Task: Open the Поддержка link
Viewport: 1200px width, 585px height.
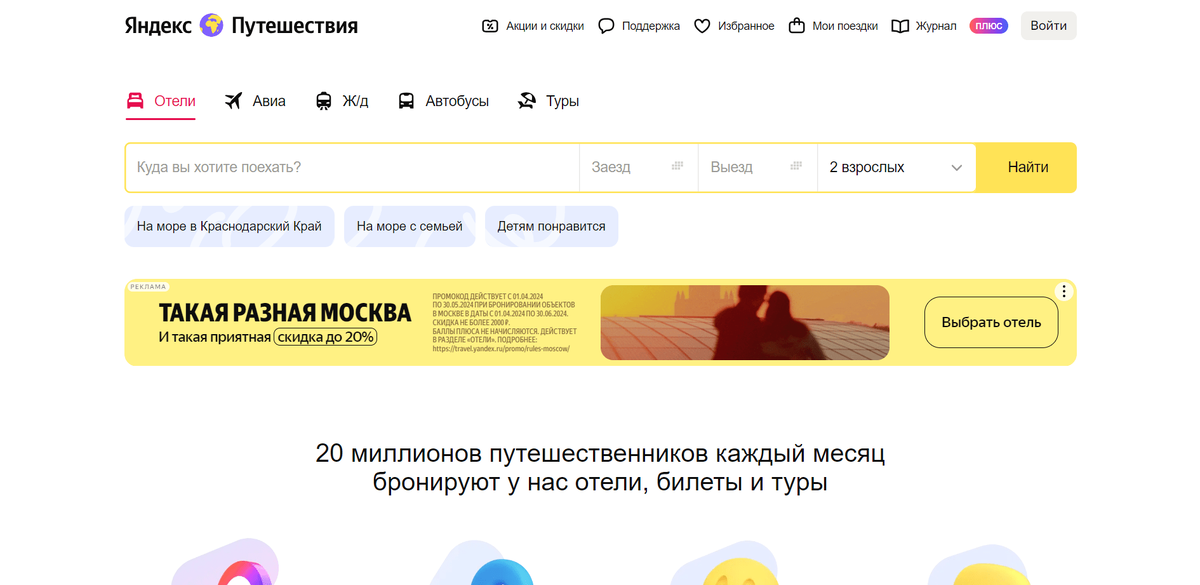Action: tap(651, 26)
